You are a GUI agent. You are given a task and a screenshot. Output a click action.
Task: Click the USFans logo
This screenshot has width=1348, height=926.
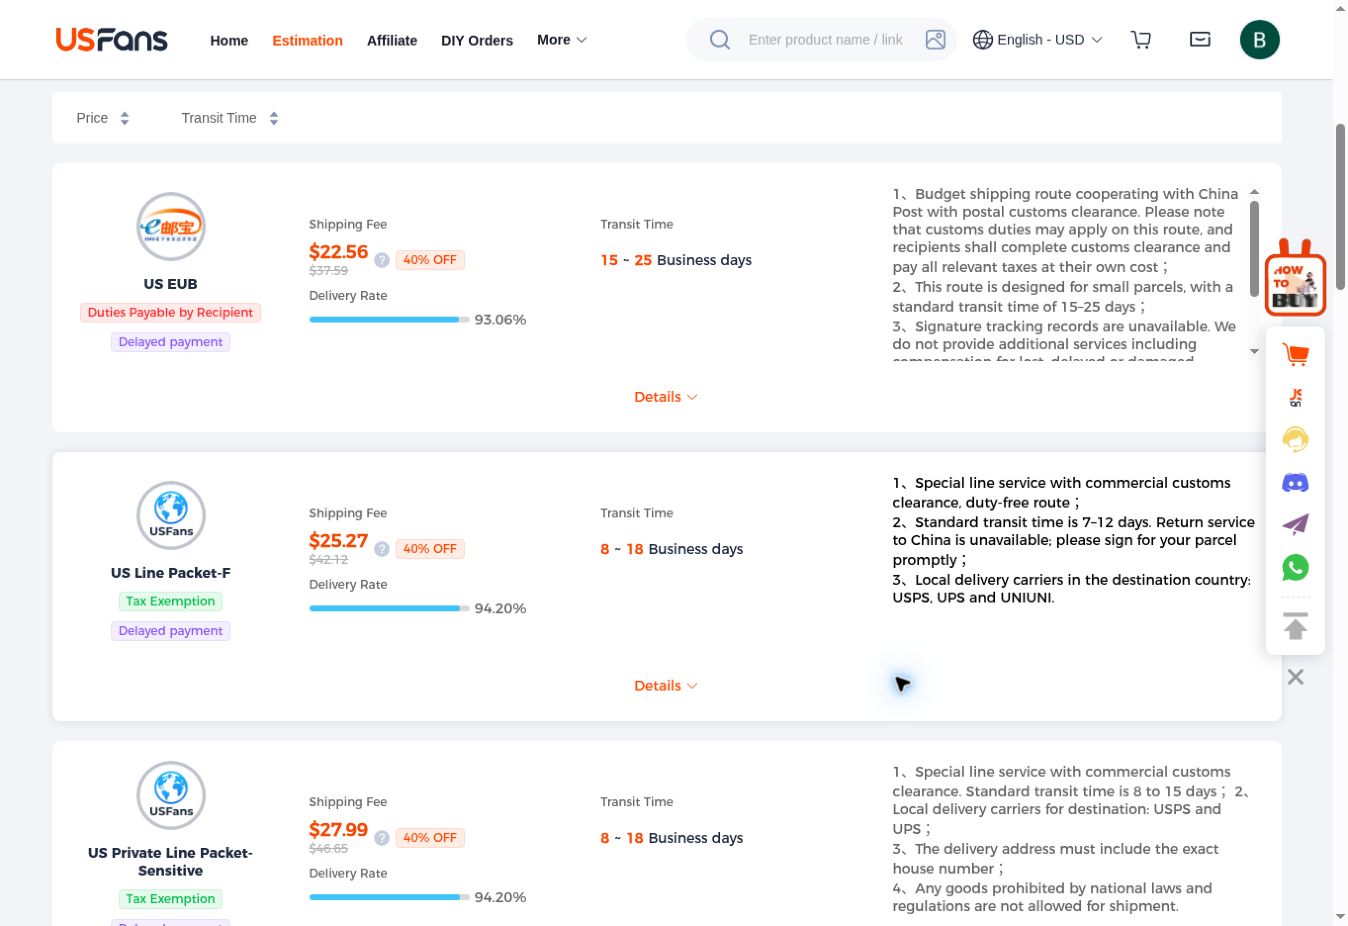point(112,40)
